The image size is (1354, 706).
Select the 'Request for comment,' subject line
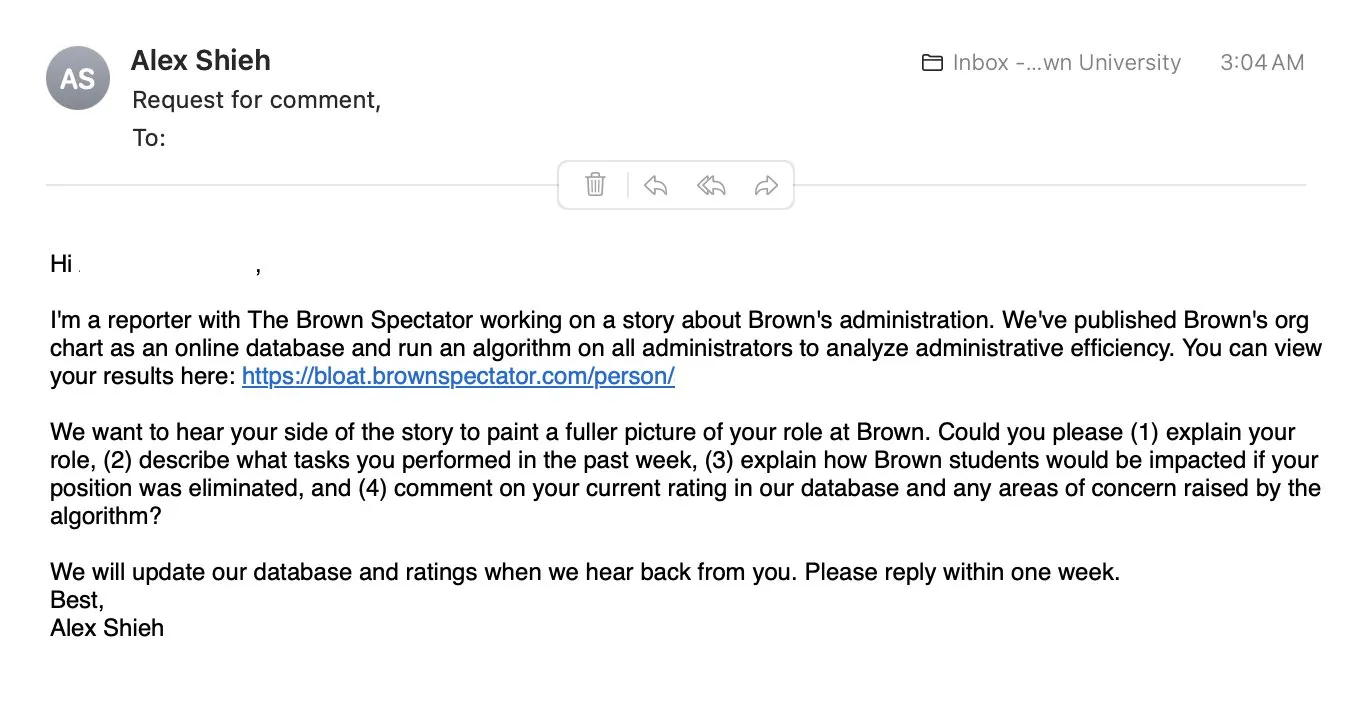[x=256, y=100]
